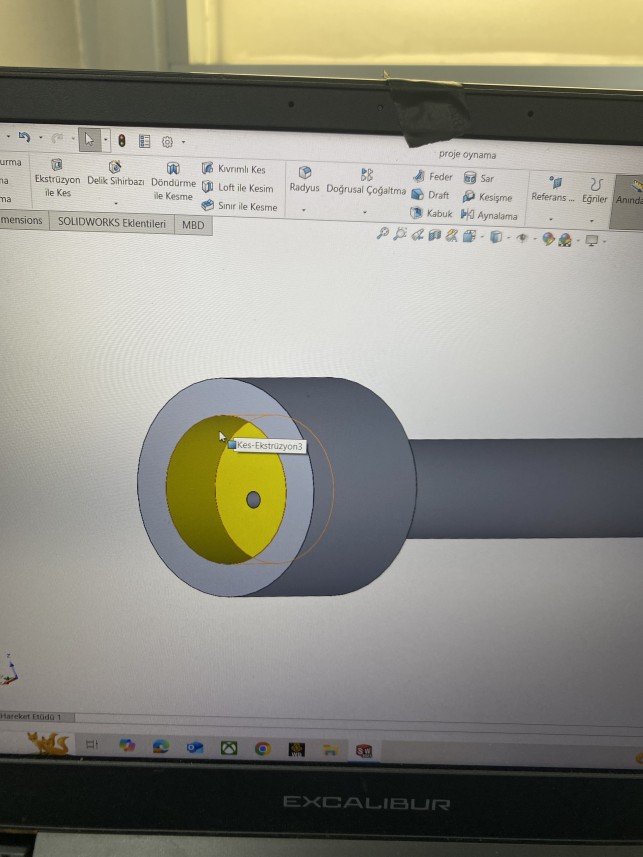This screenshot has width=643, height=857.
Task: Expand the Radyus dropdown arrow
Action: click(303, 210)
